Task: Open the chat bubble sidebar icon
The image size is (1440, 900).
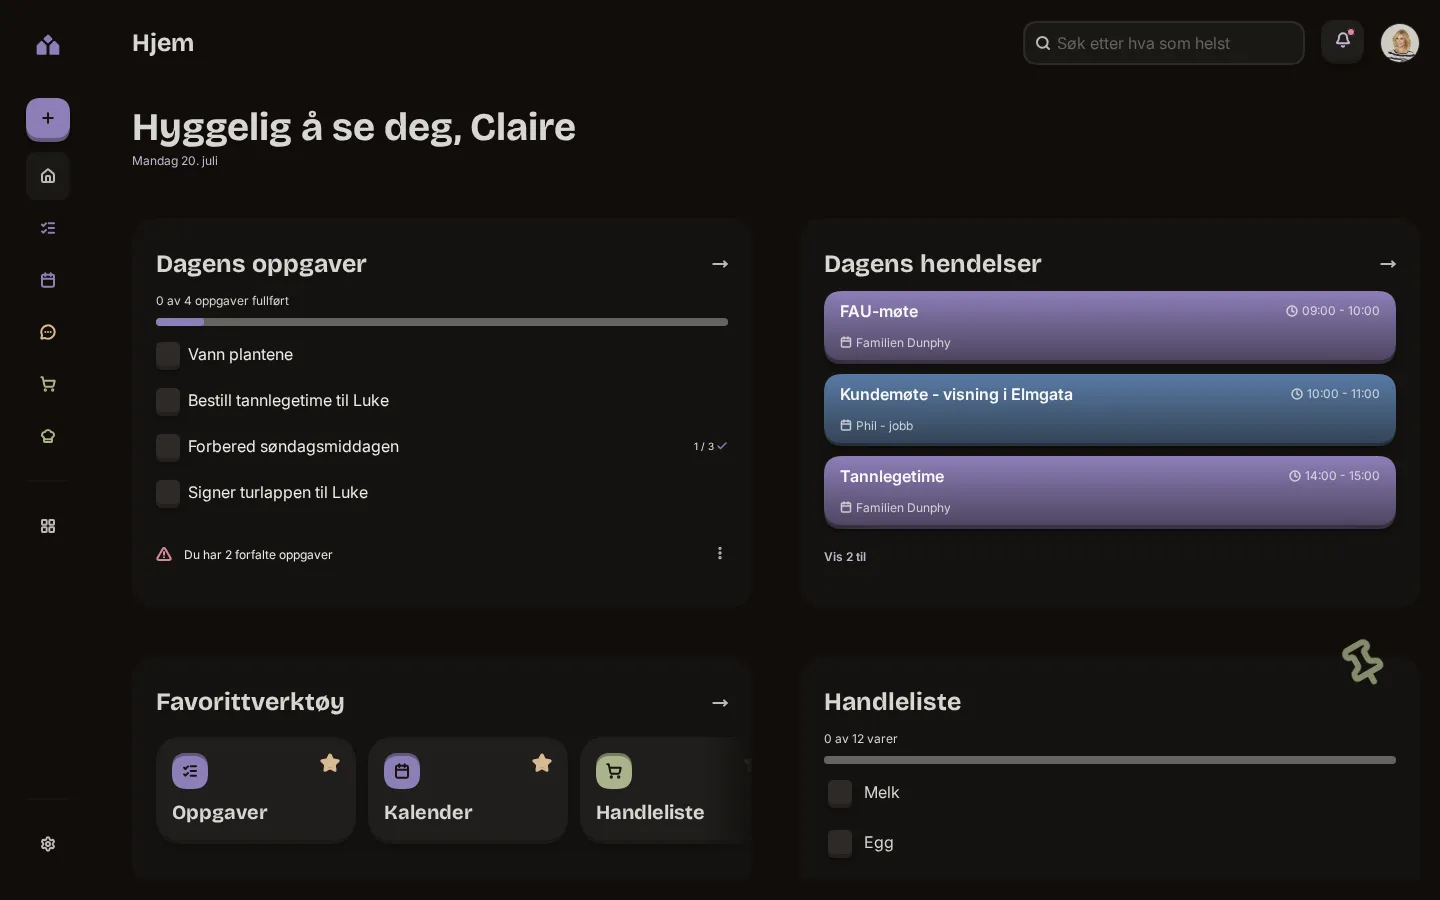Action: [48, 332]
